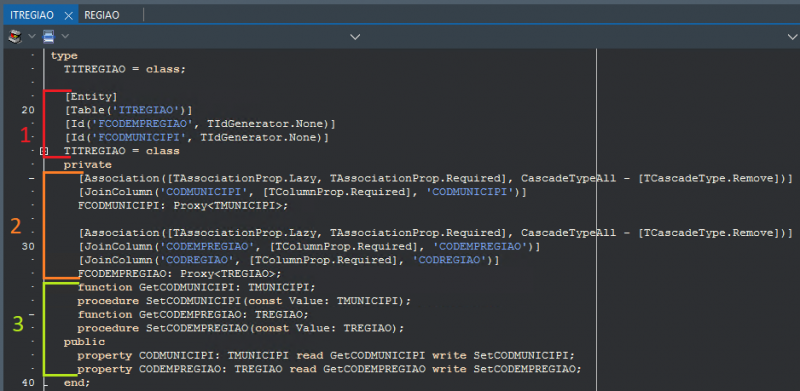Viewport: 800px width, 391px height.
Task: Click JoinColumn 'CODMUNICIPI' line
Action: (303, 192)
